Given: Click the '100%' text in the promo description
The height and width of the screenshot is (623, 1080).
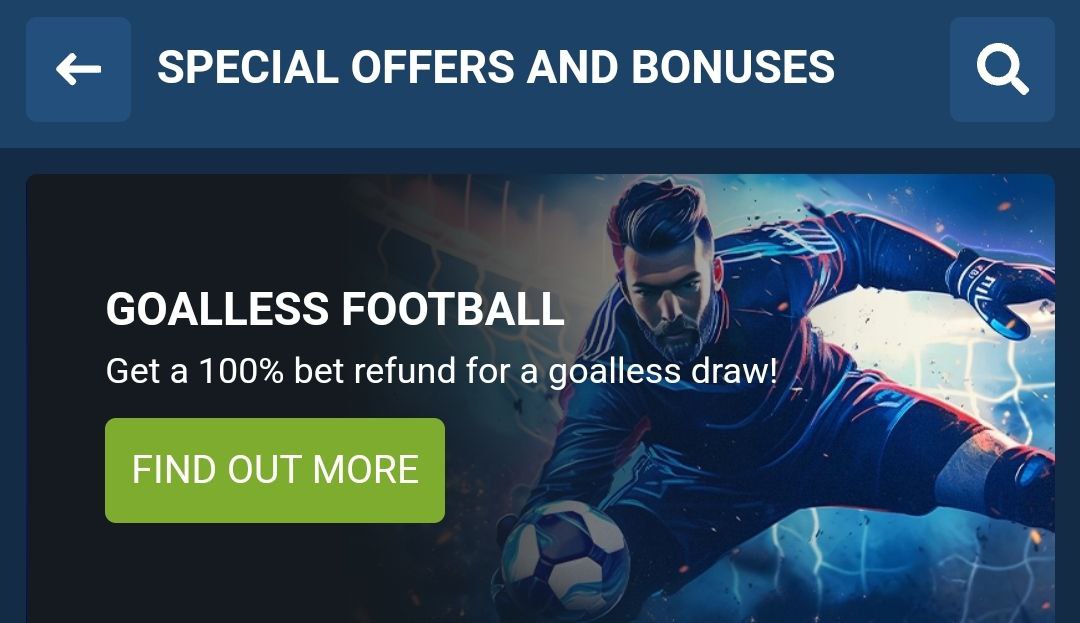Looking at the screenshot, I should pos(241,370).
